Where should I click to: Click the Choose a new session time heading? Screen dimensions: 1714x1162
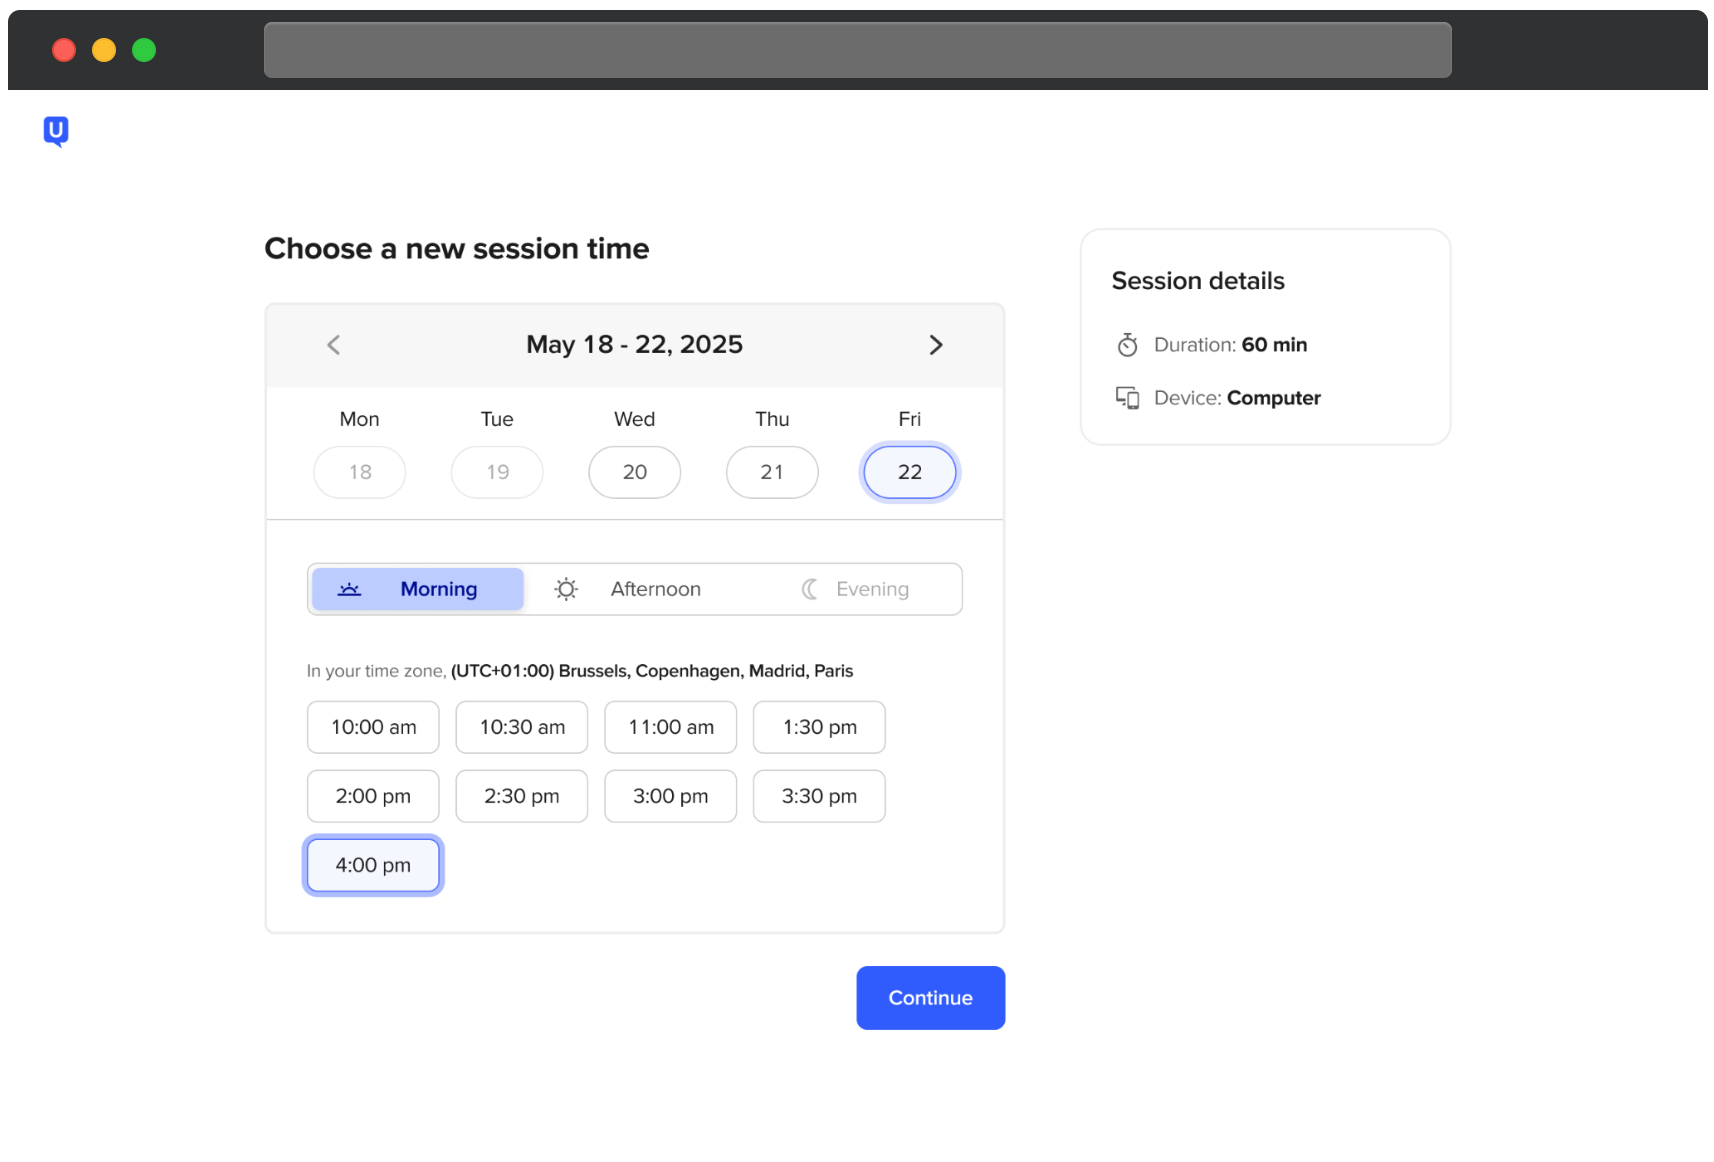click(x=457, y=249)
